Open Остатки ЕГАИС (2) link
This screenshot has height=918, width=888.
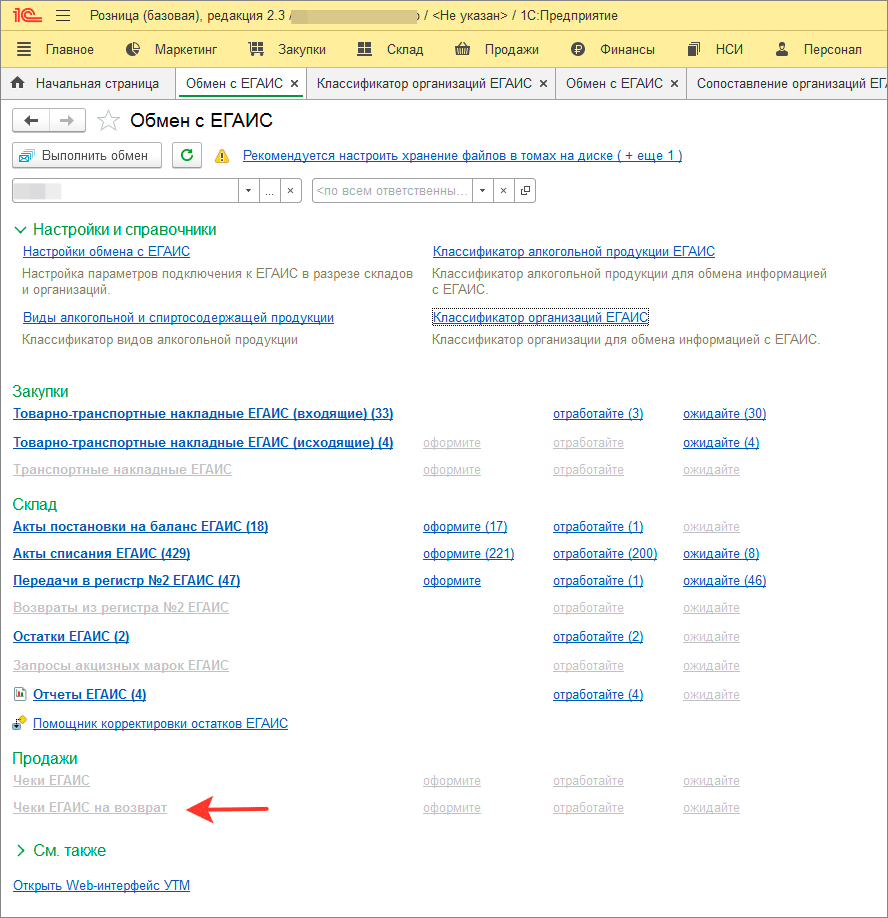point(71,636)
